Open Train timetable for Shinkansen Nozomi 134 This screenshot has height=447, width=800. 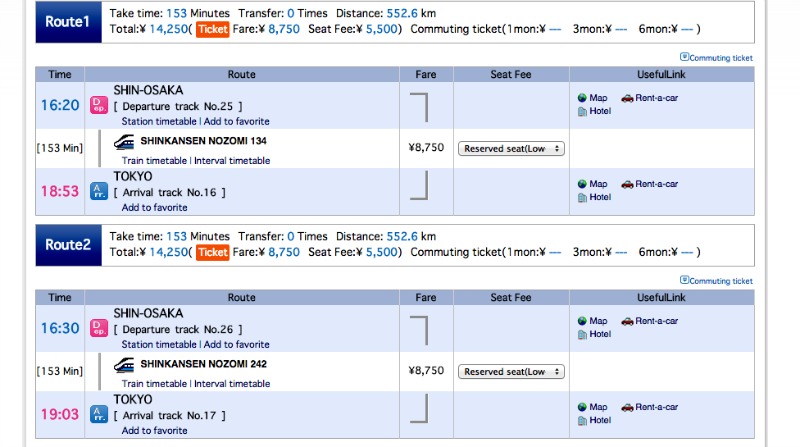click(x=155, y=160)
